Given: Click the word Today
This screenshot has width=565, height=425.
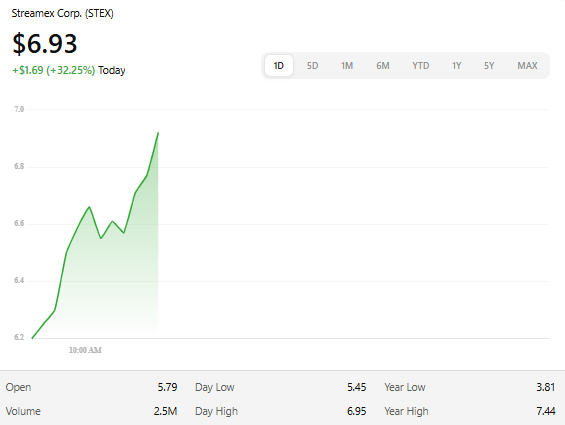Looking at the screenshot, I should [x=112, y=70].
